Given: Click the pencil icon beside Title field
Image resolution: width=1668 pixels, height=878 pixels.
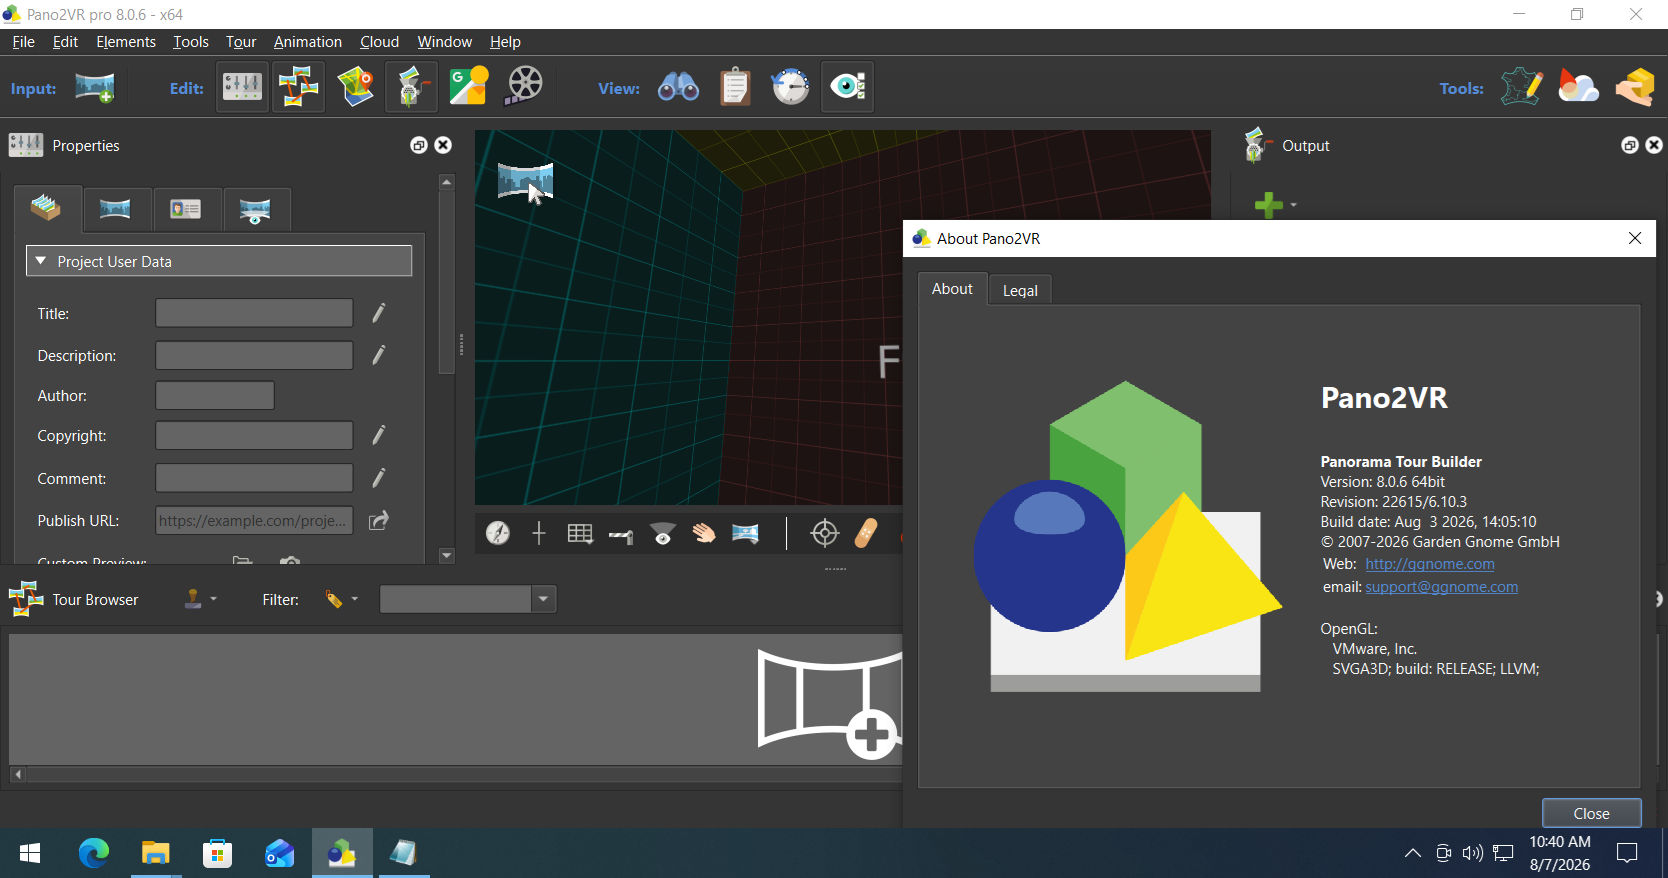Looking at the screenshot, I should coord(379,313).
